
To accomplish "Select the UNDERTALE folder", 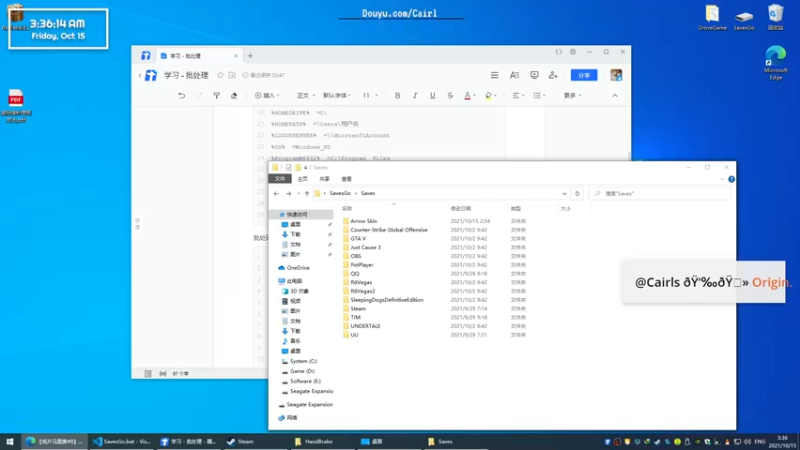I will [x=365, y=326].
